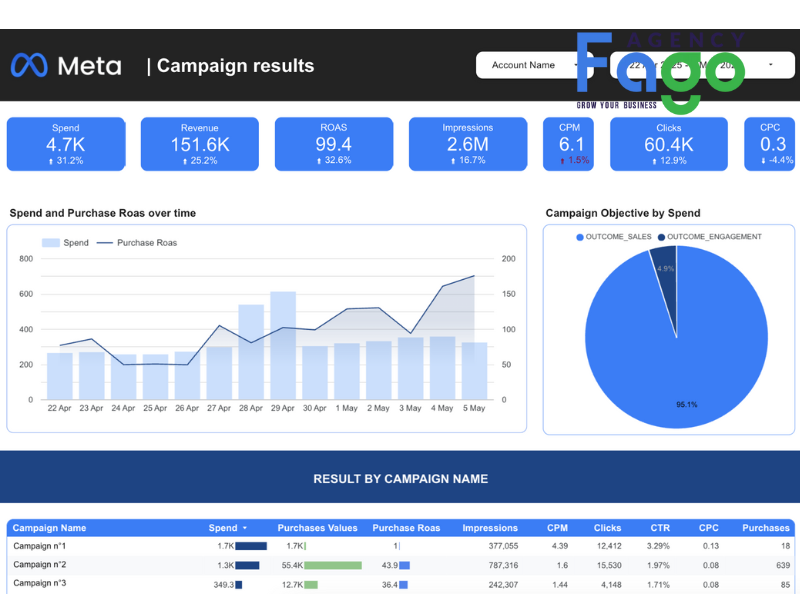
Task: Click the Campaign results header title
Action: tap(235, 66)
